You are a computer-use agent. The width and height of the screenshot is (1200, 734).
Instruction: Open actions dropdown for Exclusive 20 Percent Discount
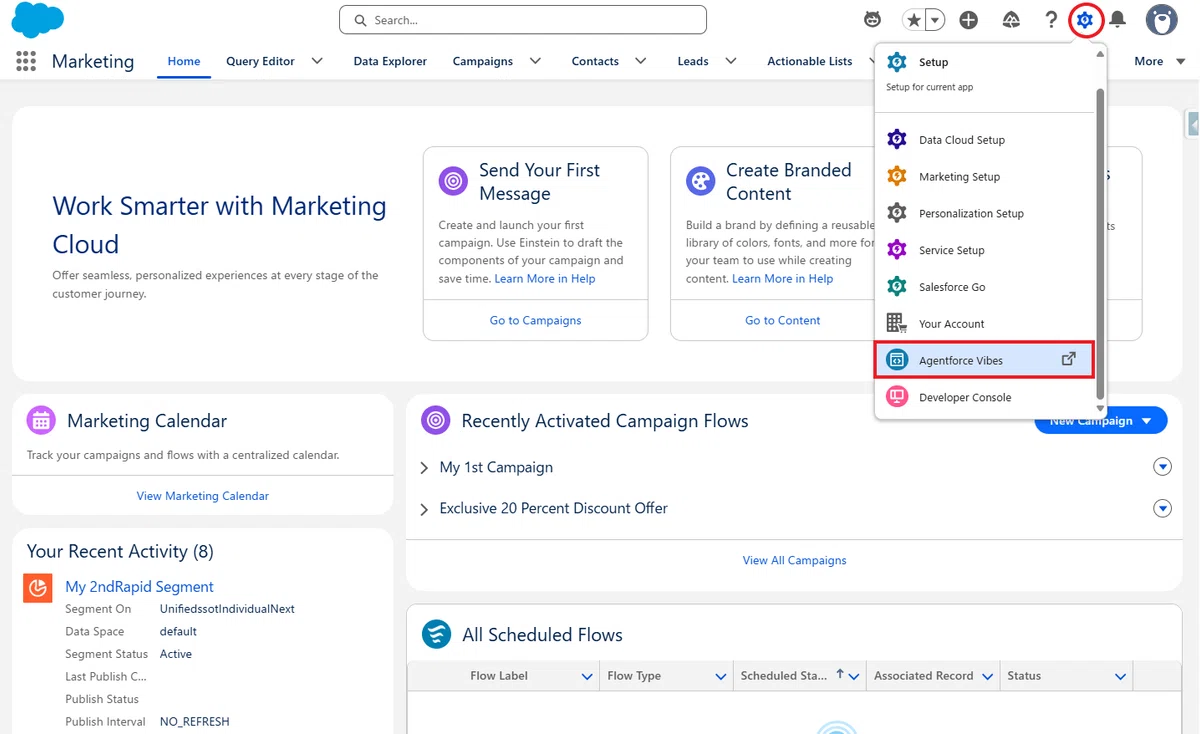[x=1162, y=509]
